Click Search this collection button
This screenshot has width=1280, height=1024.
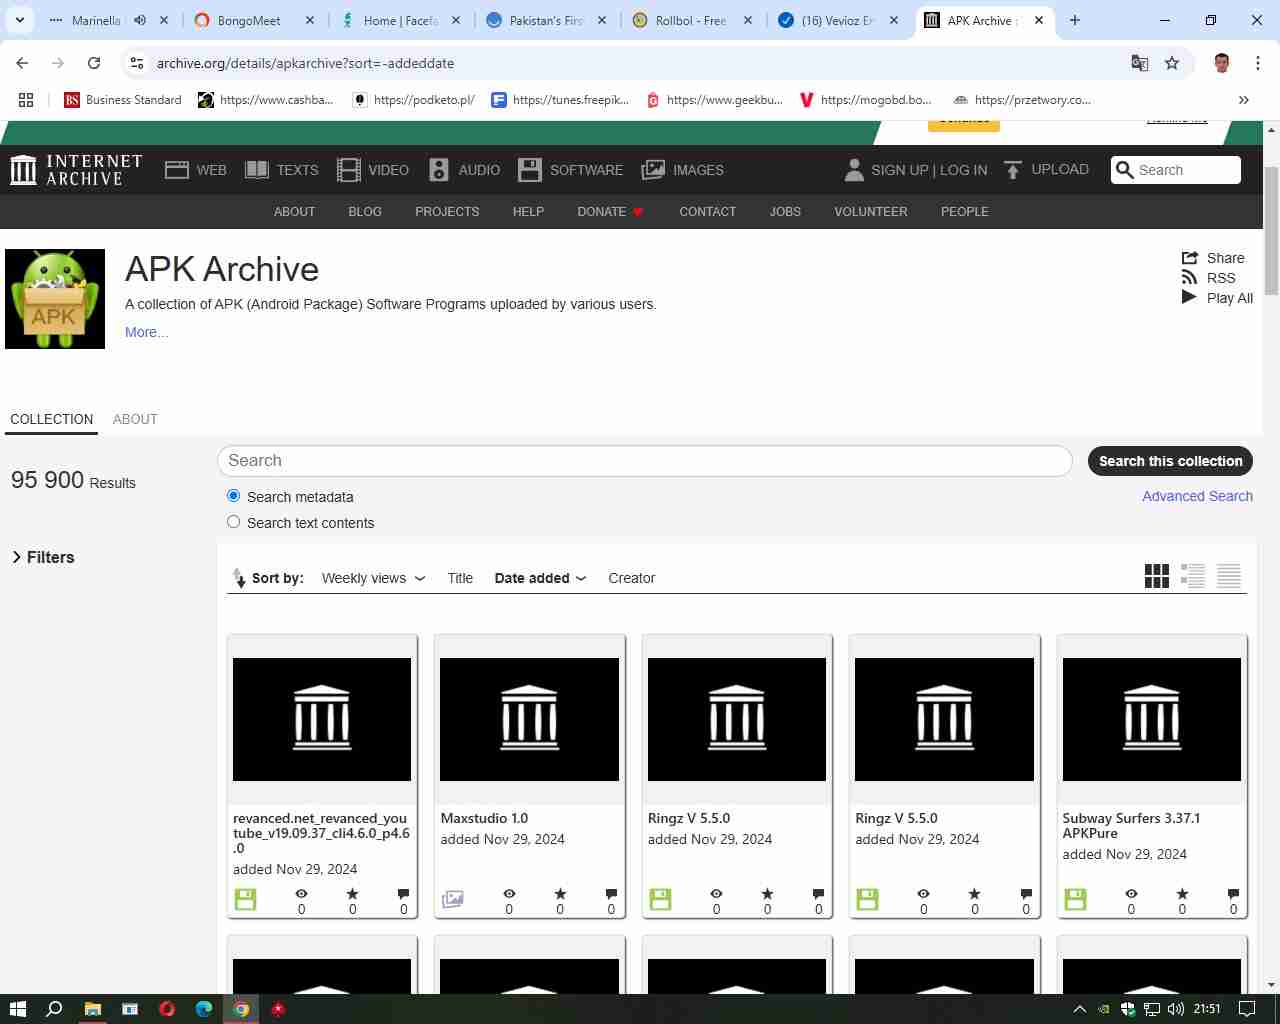(1170, 461)
